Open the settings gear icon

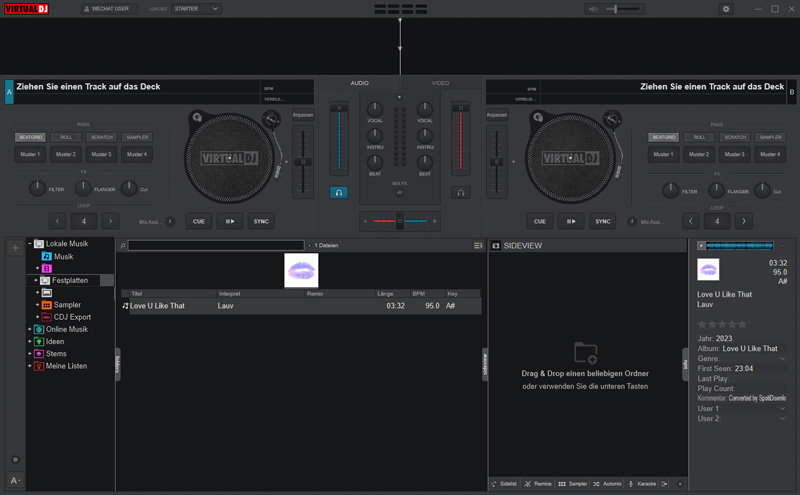click(726, 9)
